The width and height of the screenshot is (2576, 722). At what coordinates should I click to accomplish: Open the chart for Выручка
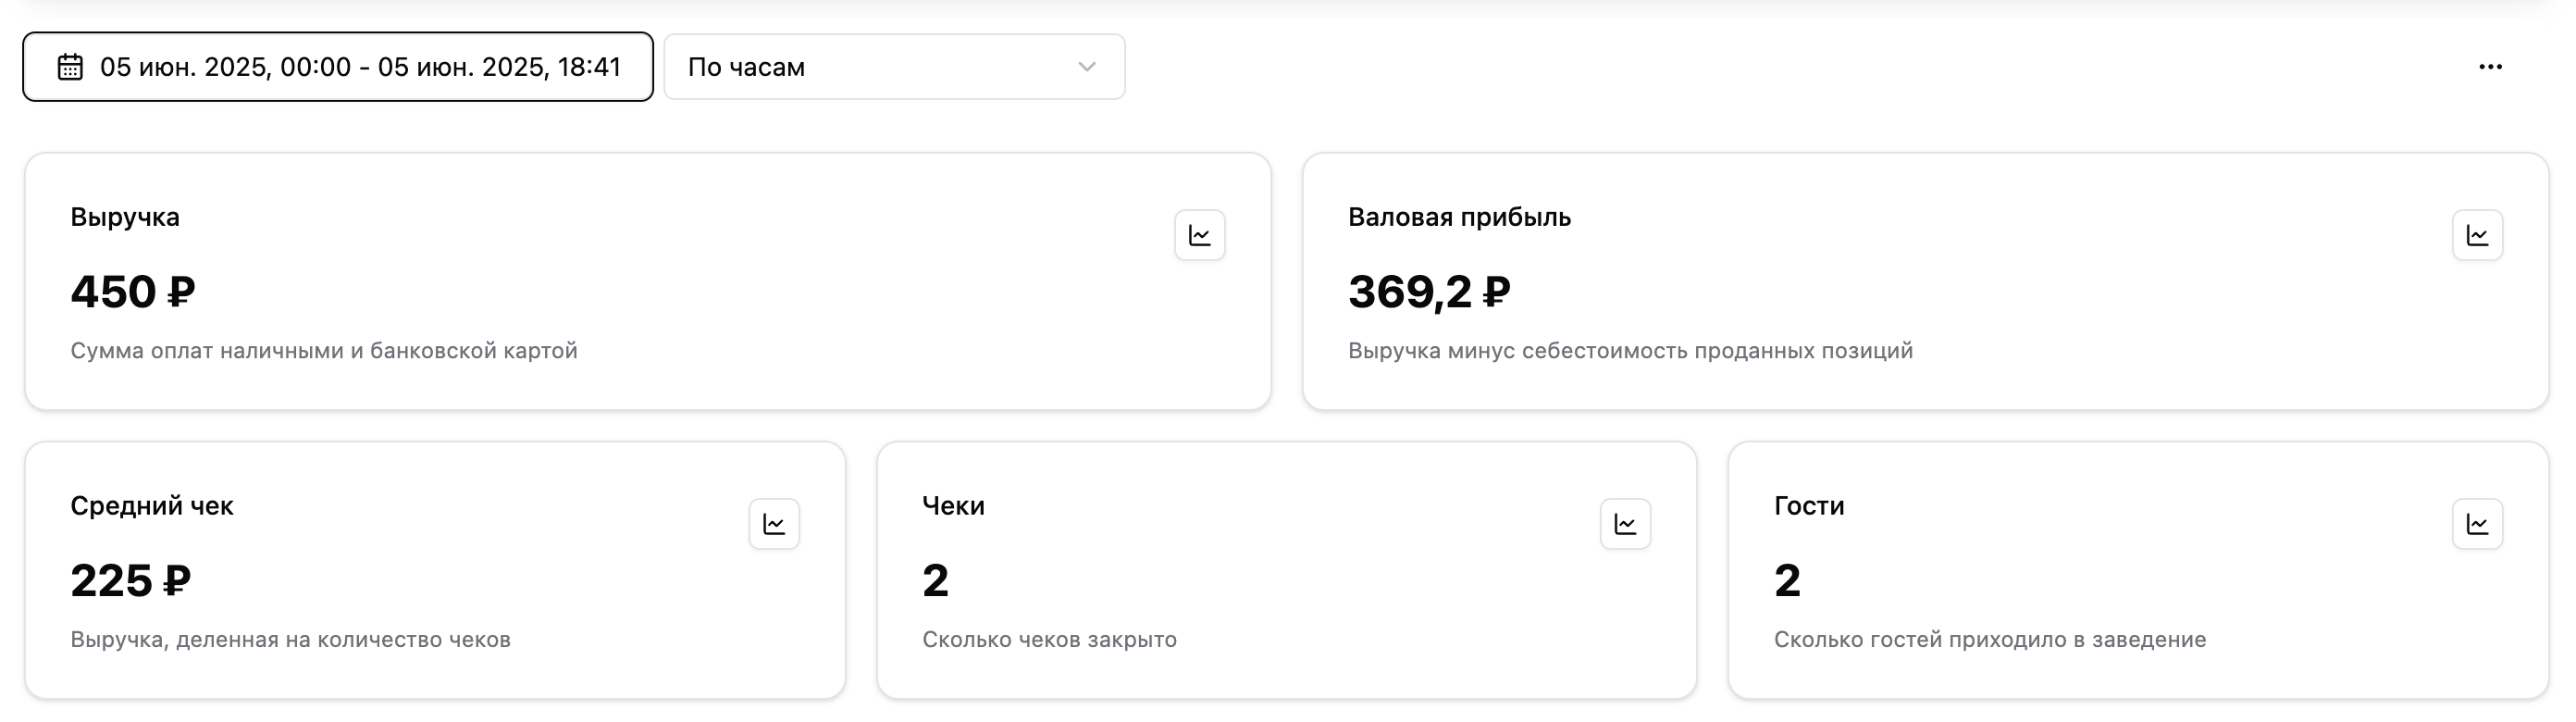click(x=1199, y=235)
